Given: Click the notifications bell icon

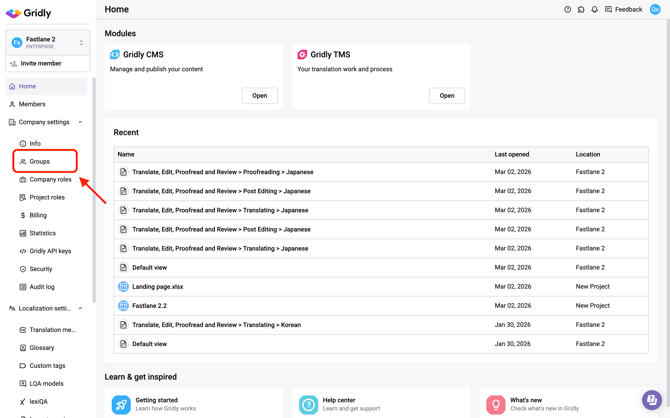Looking at the screenshot, I should tap(594, 10).
